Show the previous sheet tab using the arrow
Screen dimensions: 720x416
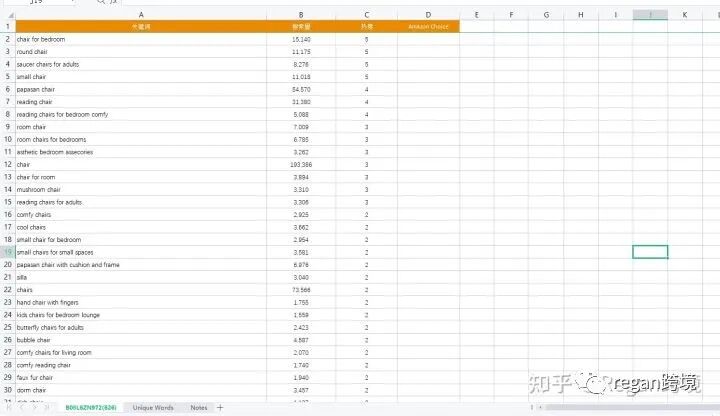pyautogui.click(x=22, y=407)
